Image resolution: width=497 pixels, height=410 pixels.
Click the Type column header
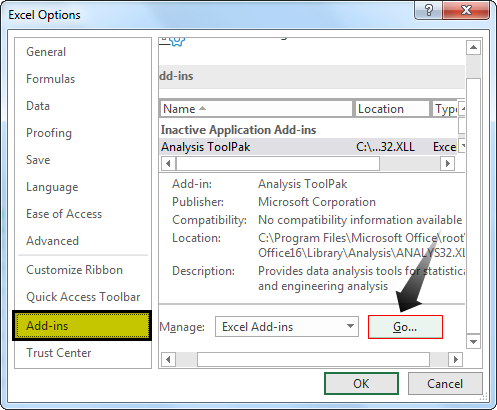click(446, 109)
